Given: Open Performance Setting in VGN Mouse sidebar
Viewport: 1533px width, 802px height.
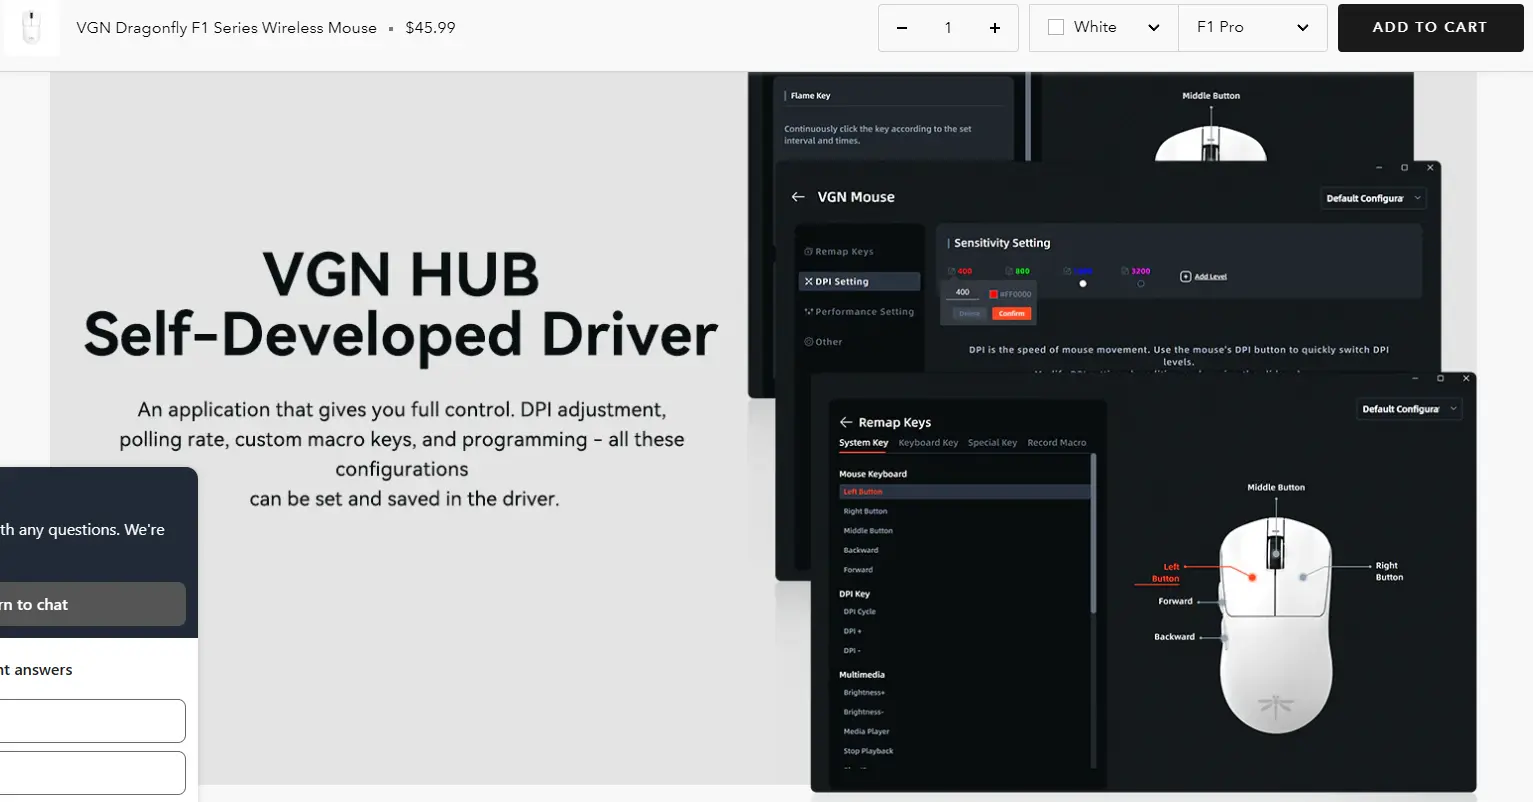Looking at the screenshot, I should pos(859,312).
